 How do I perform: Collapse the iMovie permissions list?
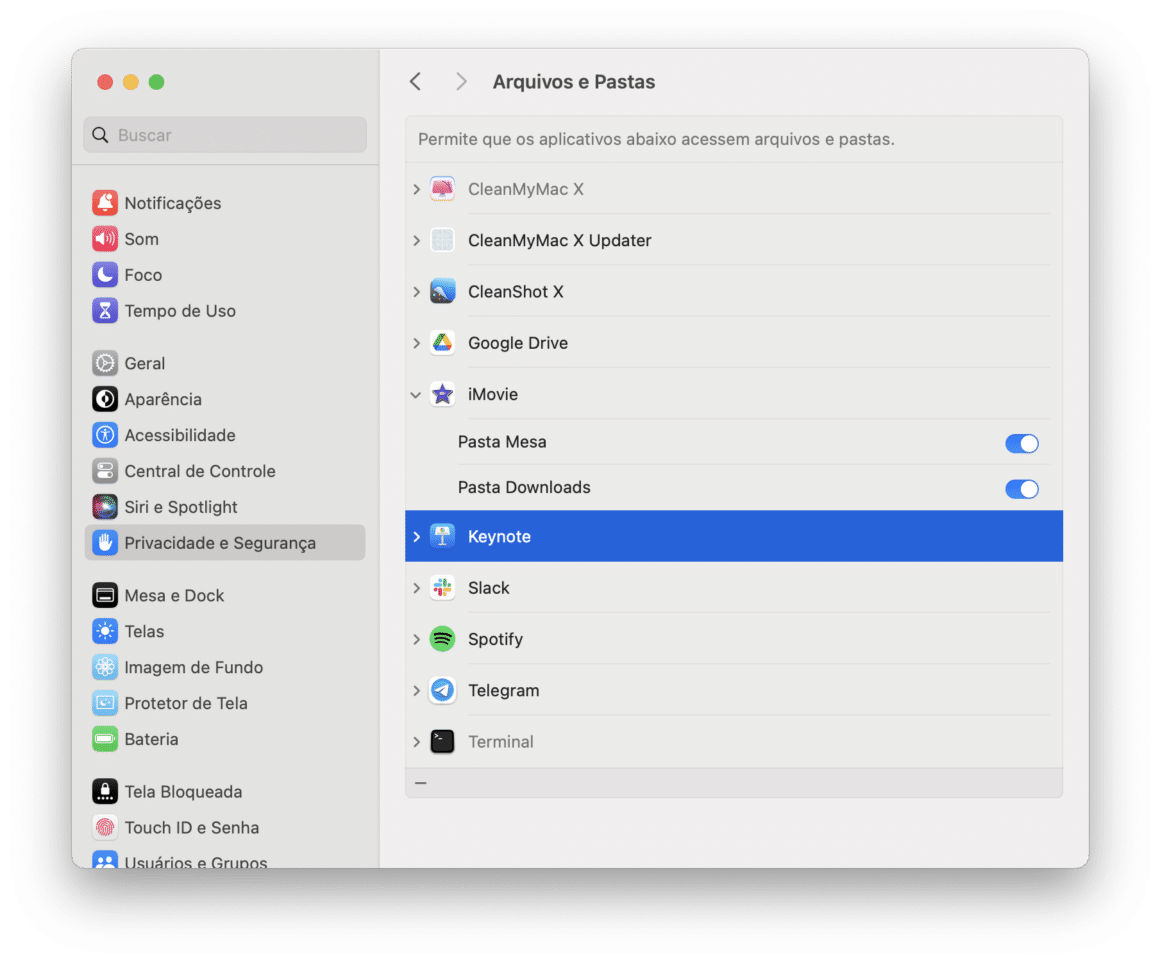(x=416, y=394)
